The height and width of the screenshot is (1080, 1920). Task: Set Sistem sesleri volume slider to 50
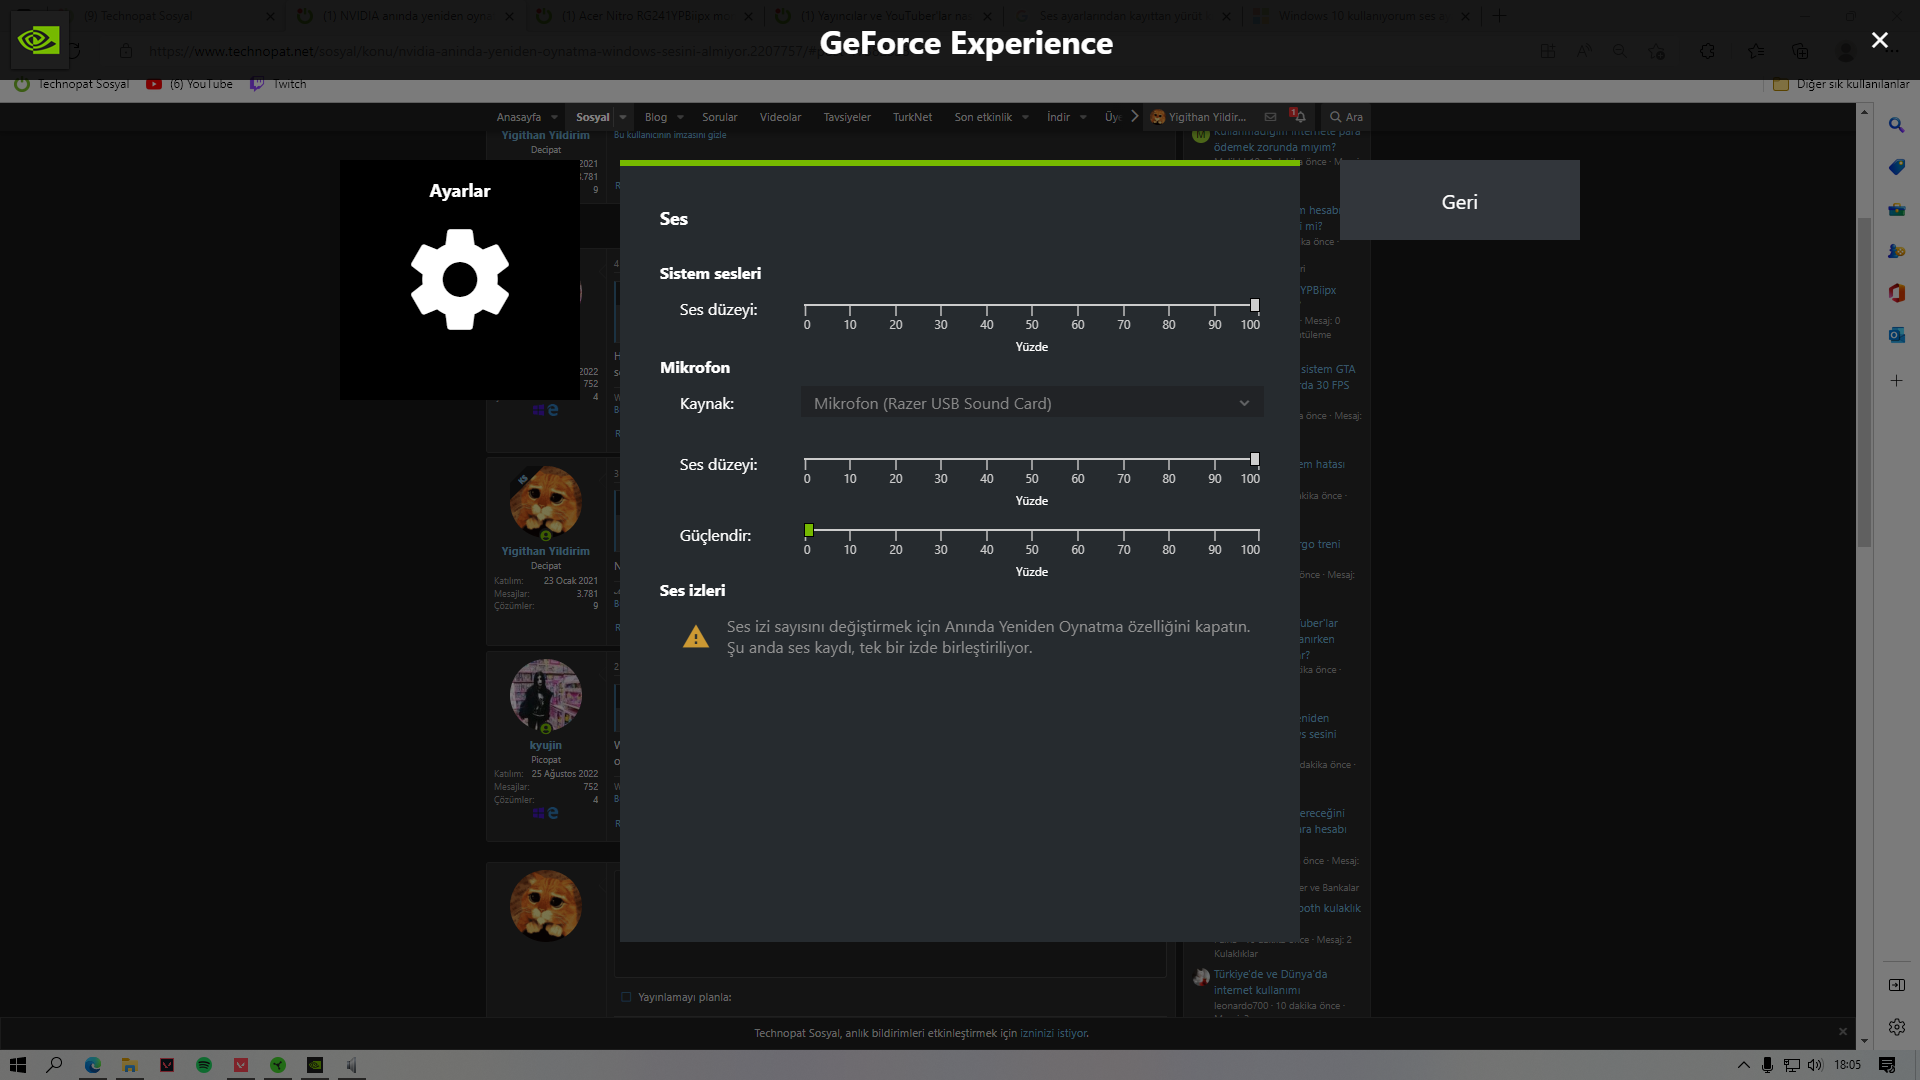tap(1032, 306)
